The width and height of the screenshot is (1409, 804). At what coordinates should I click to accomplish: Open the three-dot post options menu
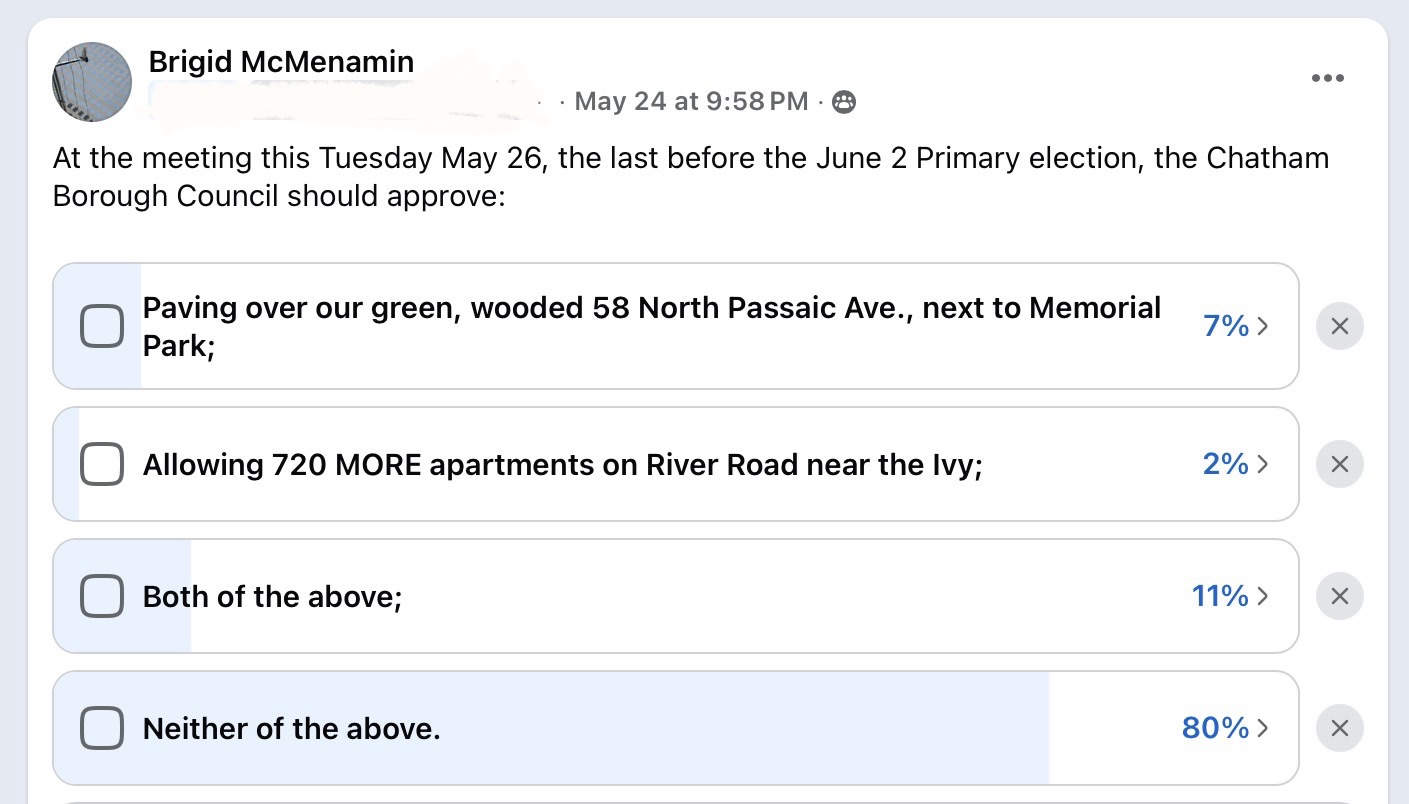(1327, 78)
